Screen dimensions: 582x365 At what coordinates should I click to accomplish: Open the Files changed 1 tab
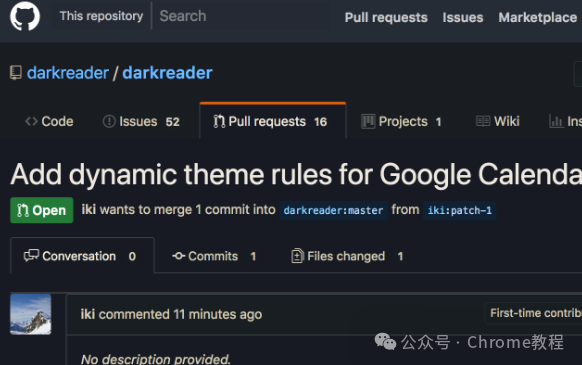tap(347, 256)
